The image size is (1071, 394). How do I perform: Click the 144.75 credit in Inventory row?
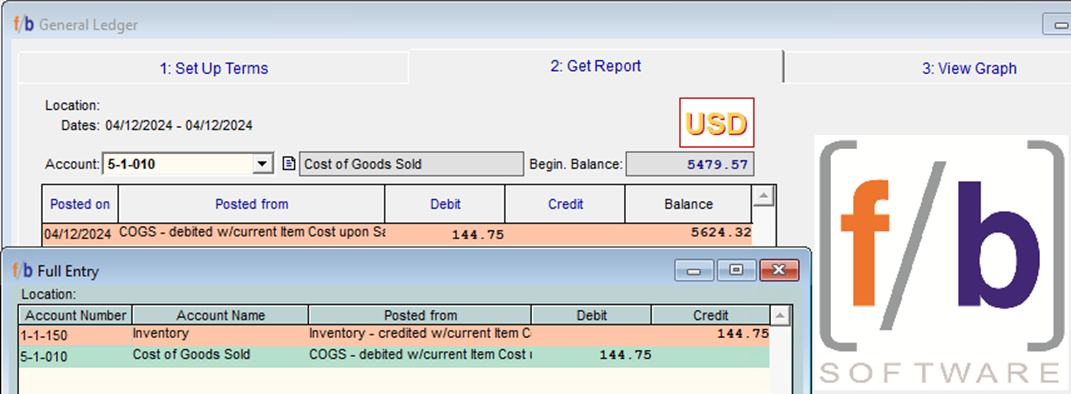point(743,335)
